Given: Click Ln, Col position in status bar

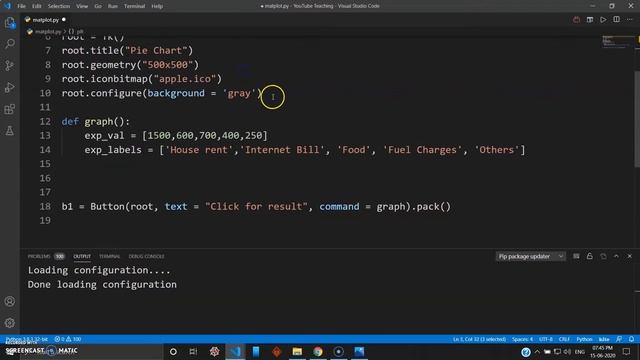Looking at the screenshot, I should click(x=479, y=339).
